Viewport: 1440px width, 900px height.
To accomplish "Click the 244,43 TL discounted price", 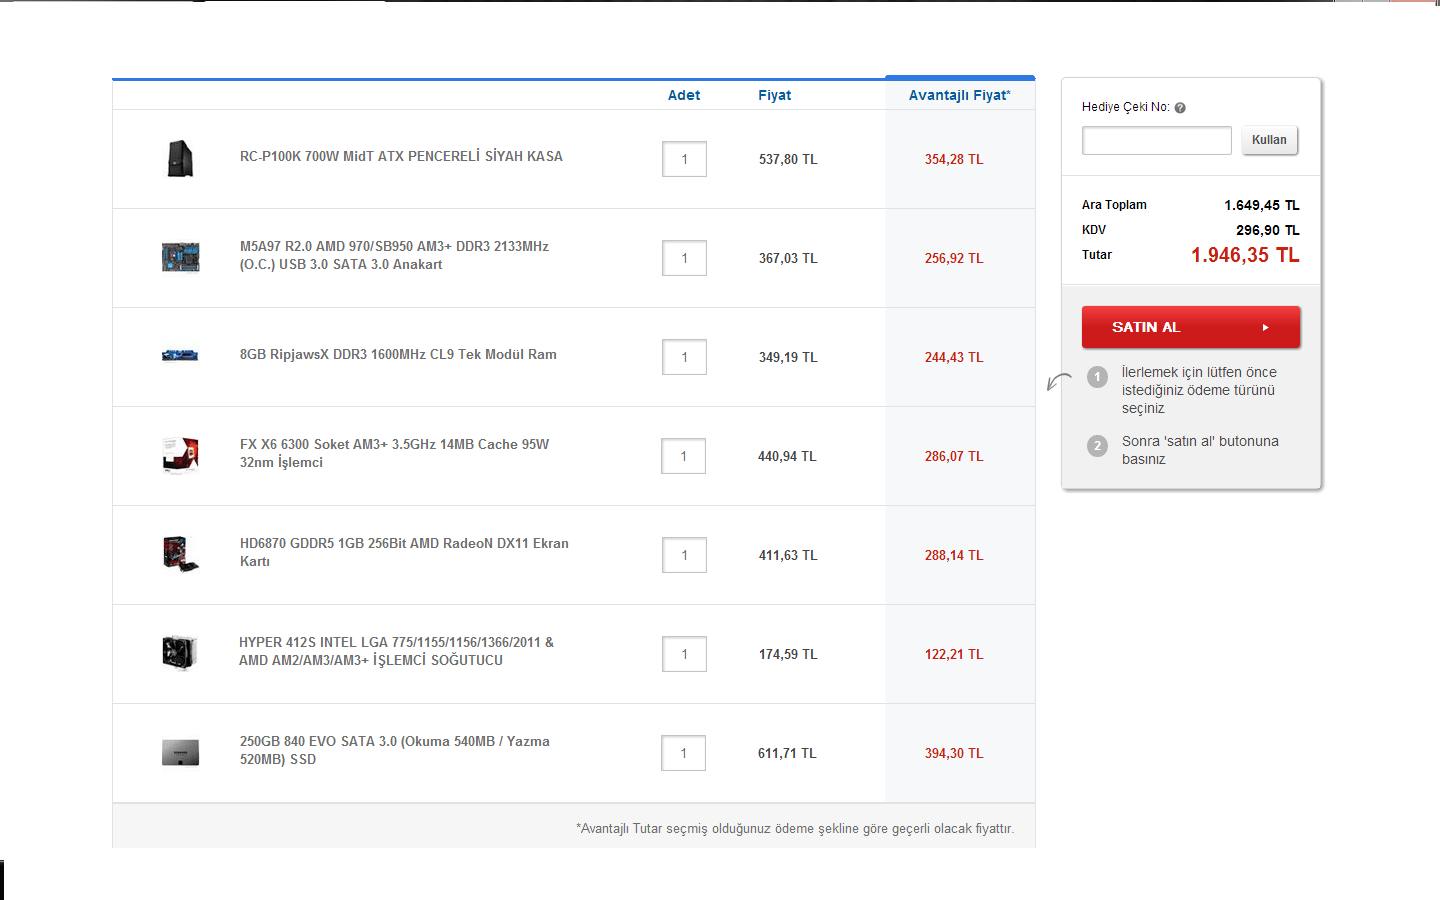I will click(x=954, y=357).
